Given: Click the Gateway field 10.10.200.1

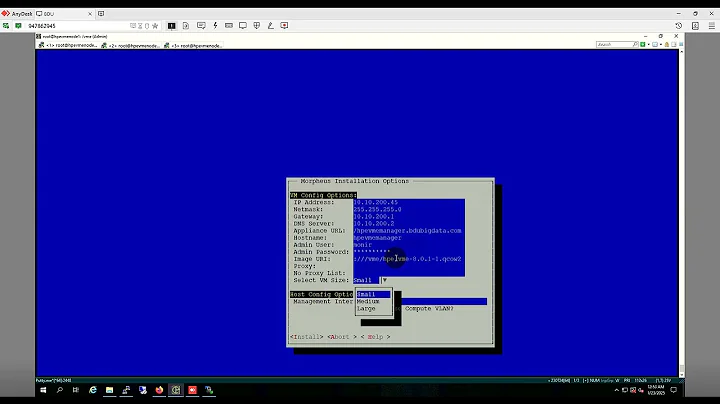Looking at the screenshot, I should pos(409,217).
